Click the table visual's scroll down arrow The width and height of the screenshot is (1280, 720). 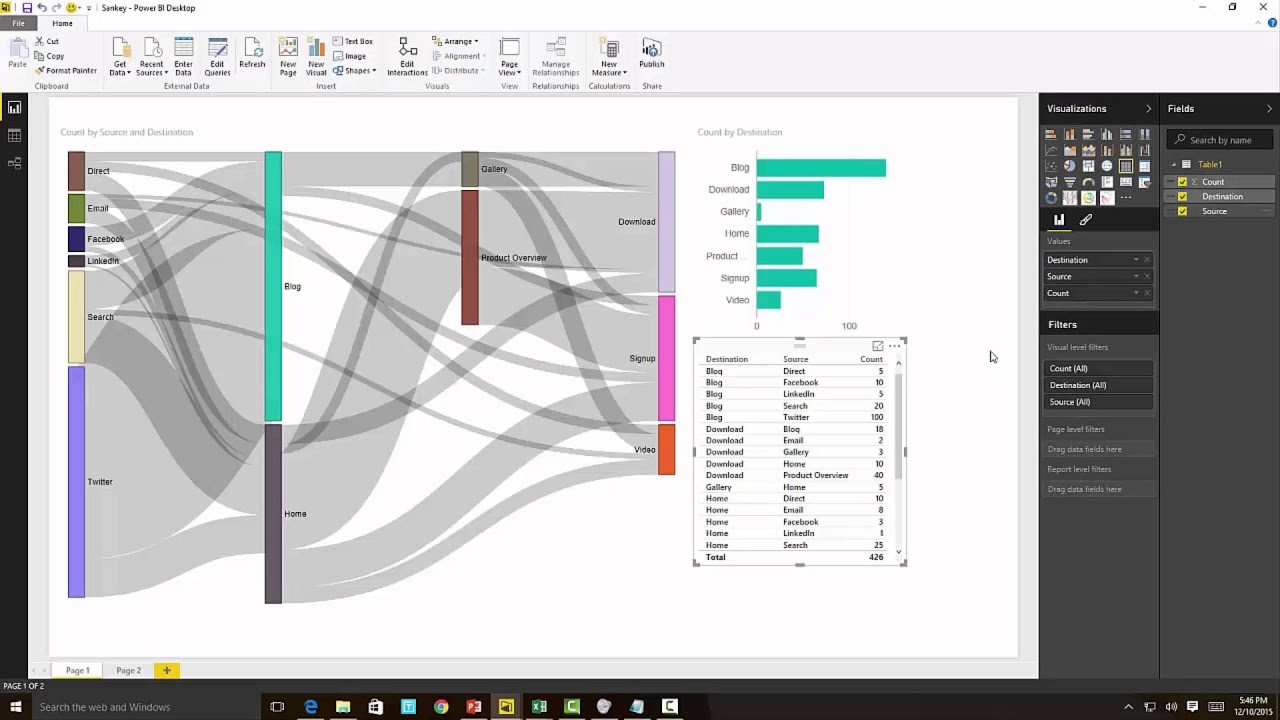tap(899, 552)
